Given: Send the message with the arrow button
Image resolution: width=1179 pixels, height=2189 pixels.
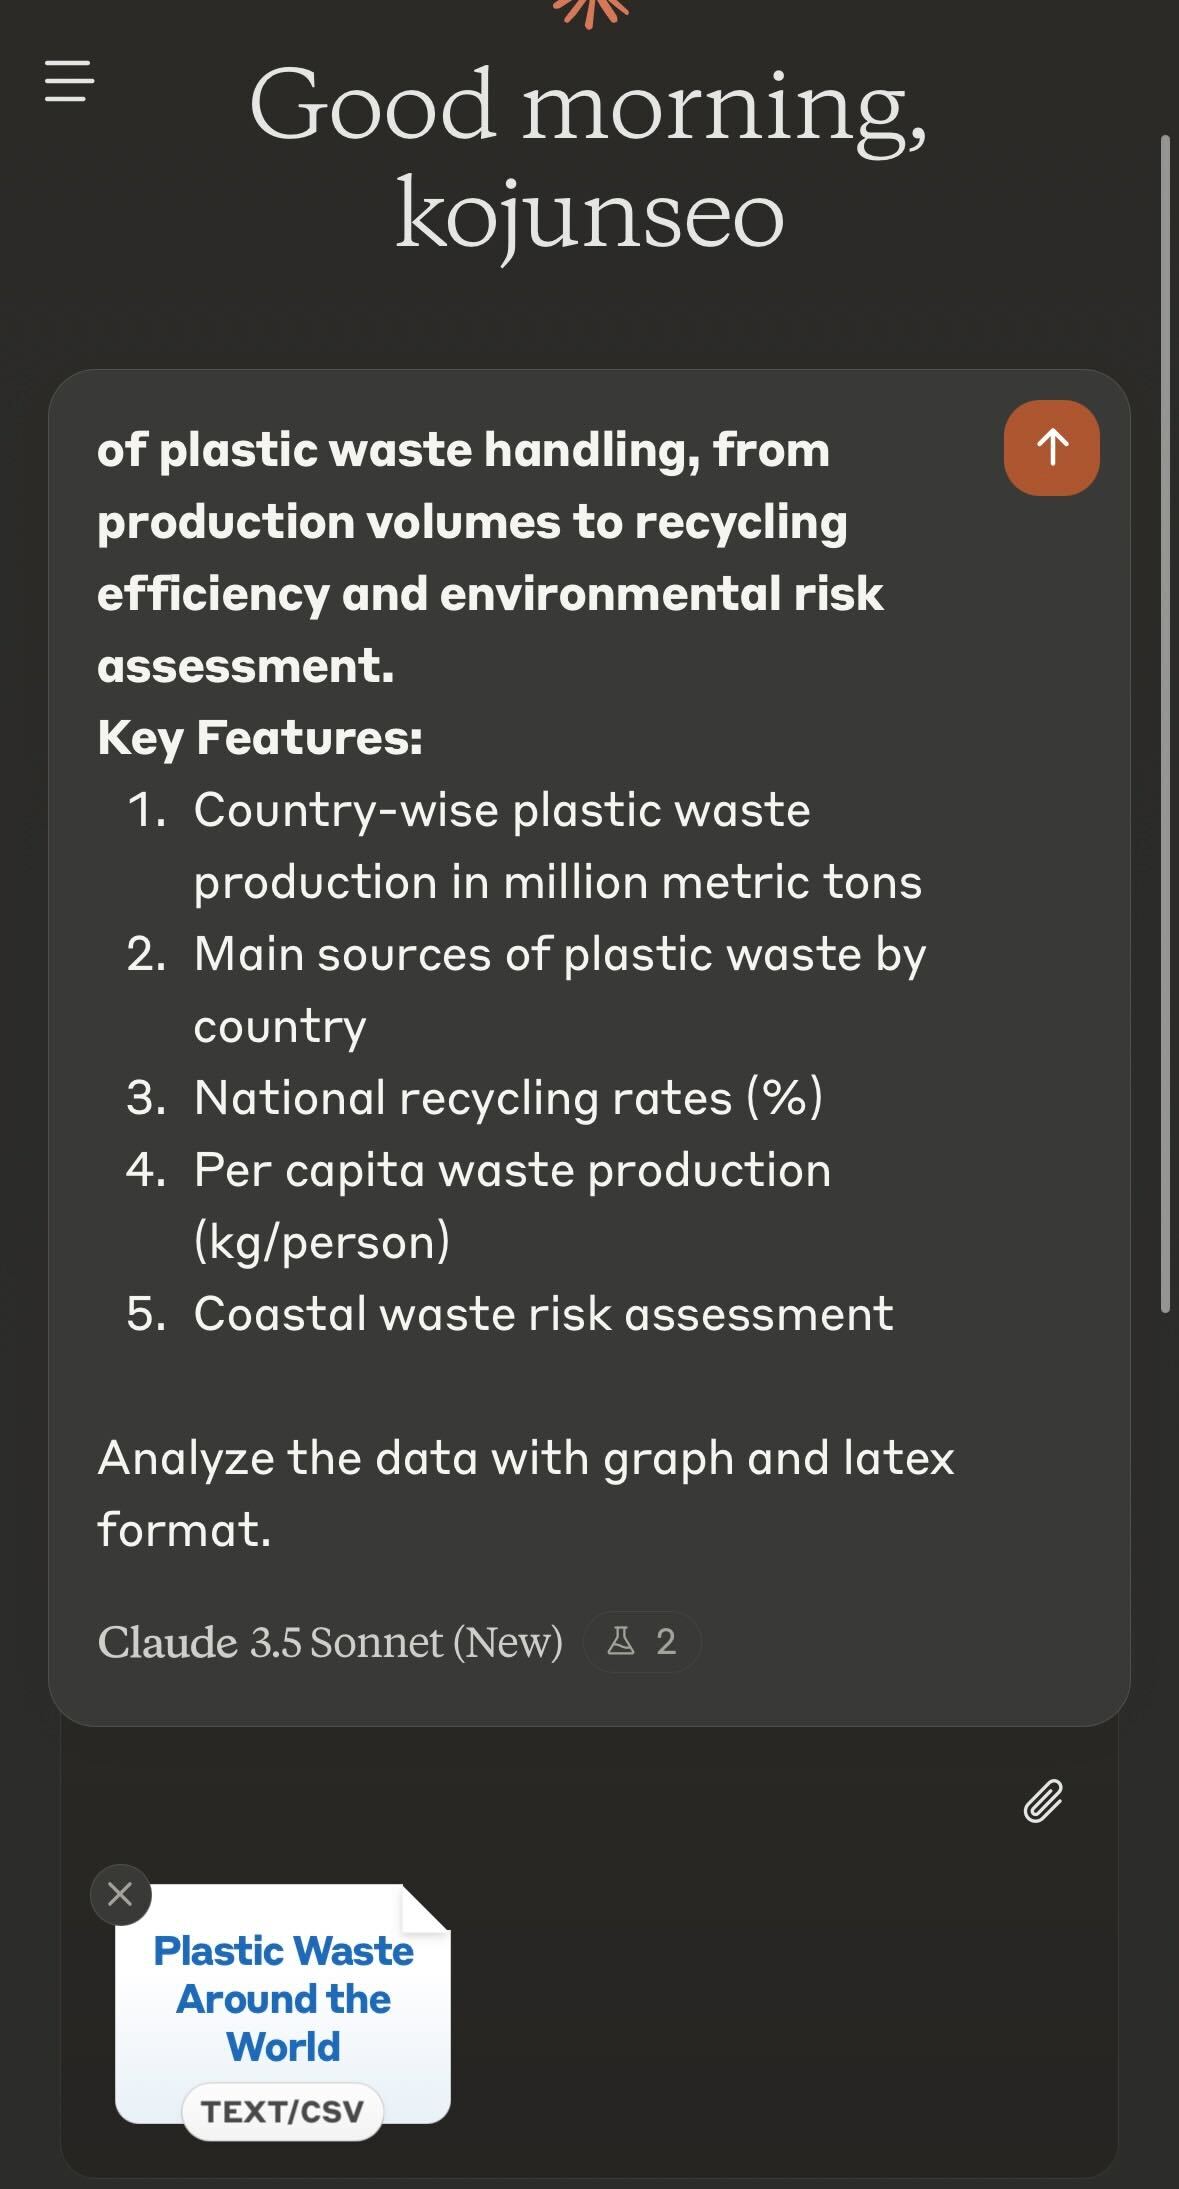Looking at the screenshot, I should [1051, 448].
